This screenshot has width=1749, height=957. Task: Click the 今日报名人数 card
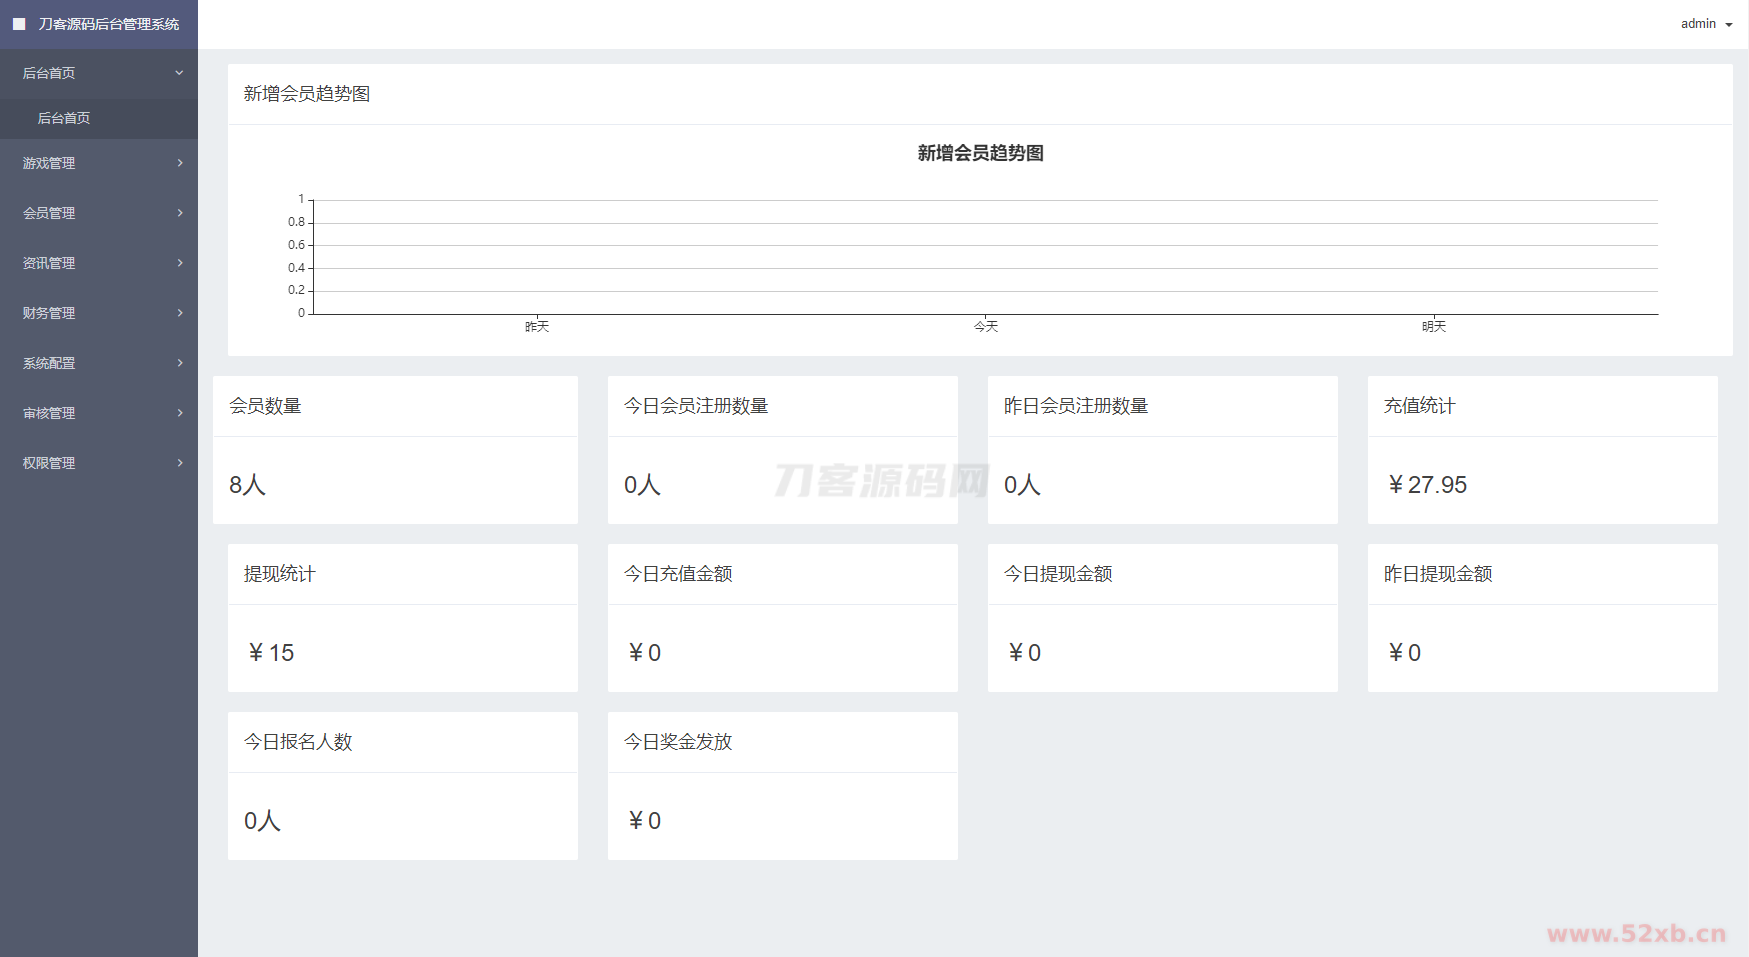point(402,786)
